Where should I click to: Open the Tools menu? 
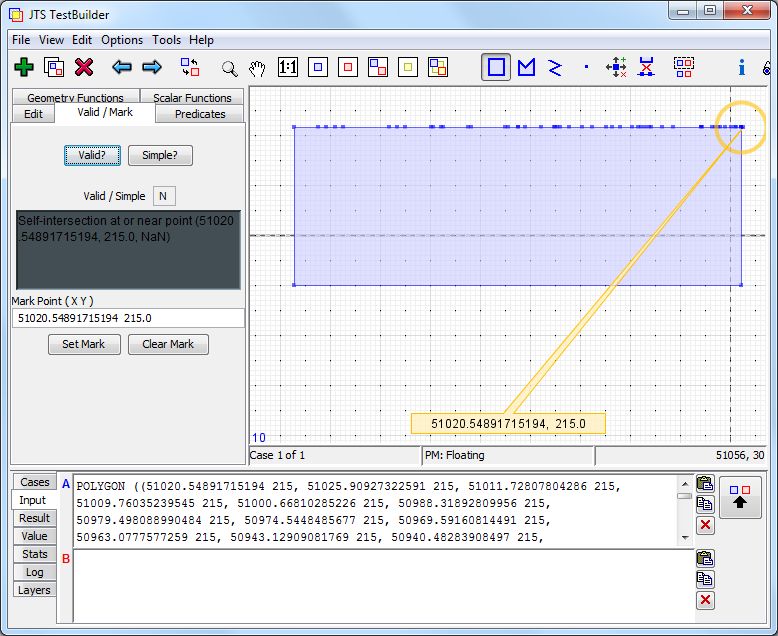tap(166, 40)
